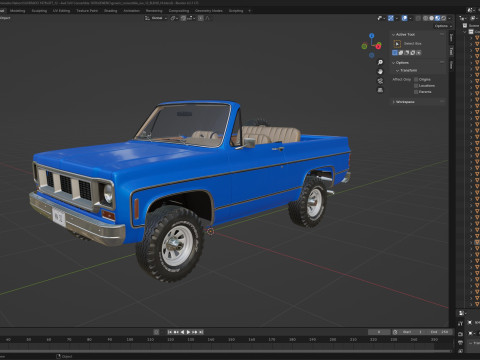
Task: Expand the Workspace panel
Action: [404, 102]
